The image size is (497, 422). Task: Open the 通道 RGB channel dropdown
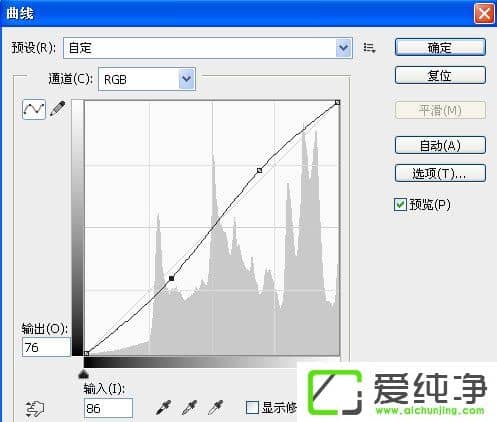pos(187,79)
